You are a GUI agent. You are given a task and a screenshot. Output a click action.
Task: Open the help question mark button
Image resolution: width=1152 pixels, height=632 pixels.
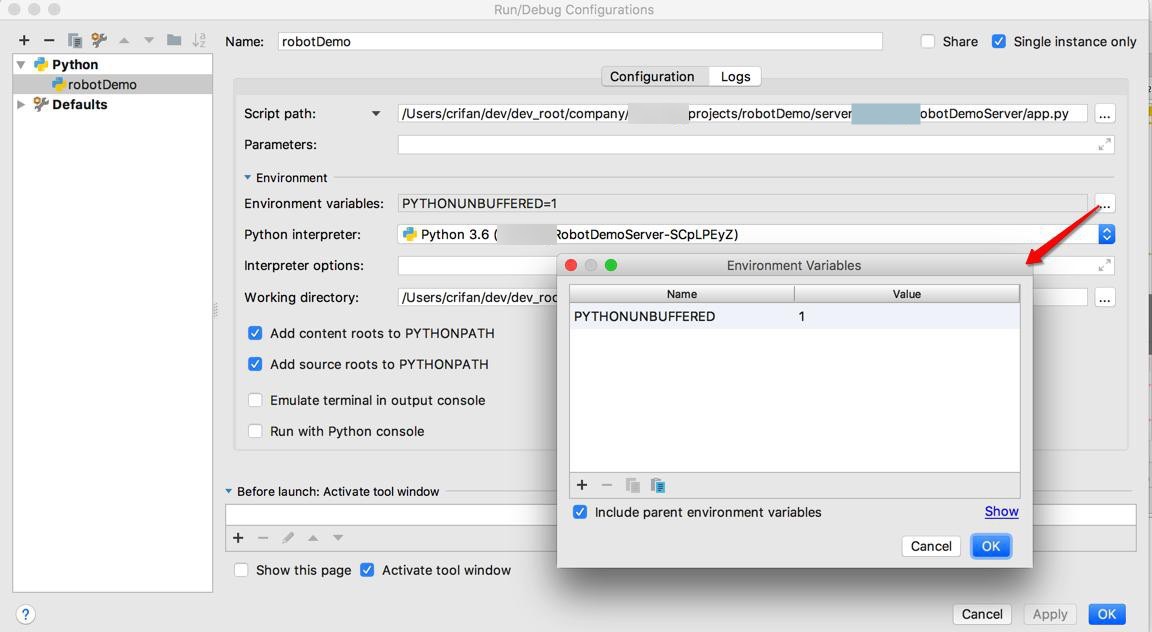[x=26, y=614]
